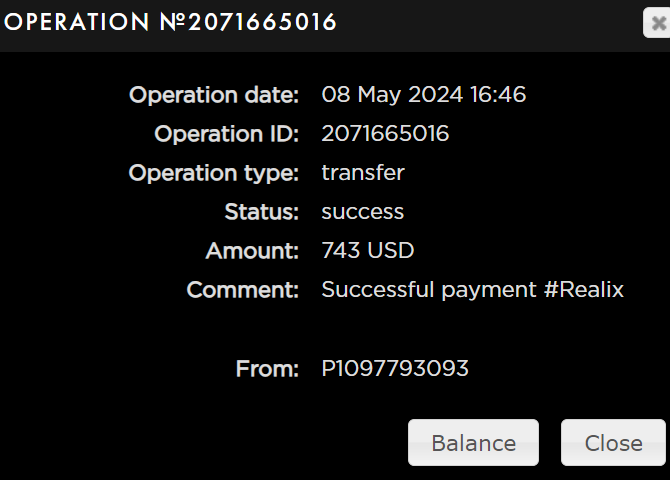Click the Comment label
Screen dimensions: 670x480
coord(243,290)
